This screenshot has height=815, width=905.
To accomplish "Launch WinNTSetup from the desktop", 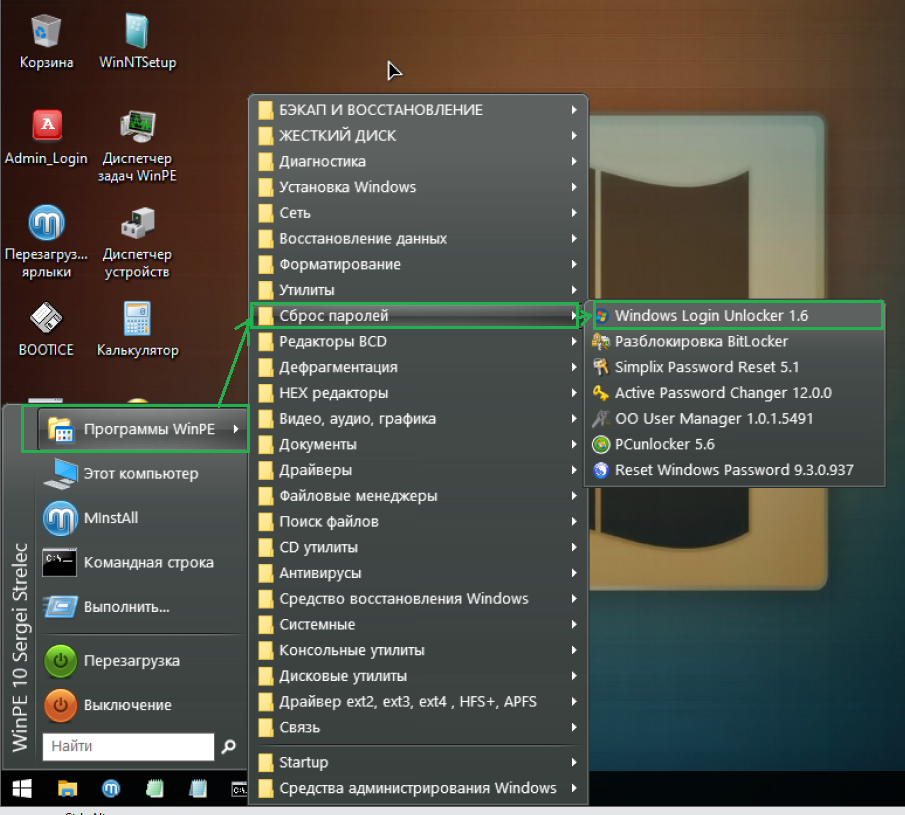I will (x=137, y=40).
